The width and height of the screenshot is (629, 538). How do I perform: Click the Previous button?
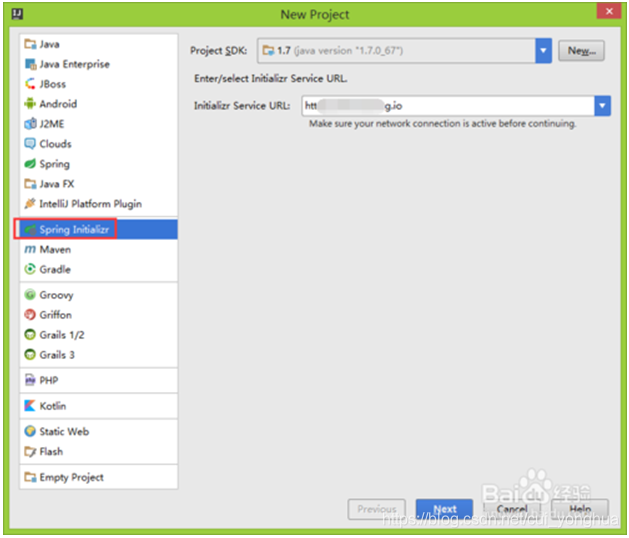tap(377, 509)
